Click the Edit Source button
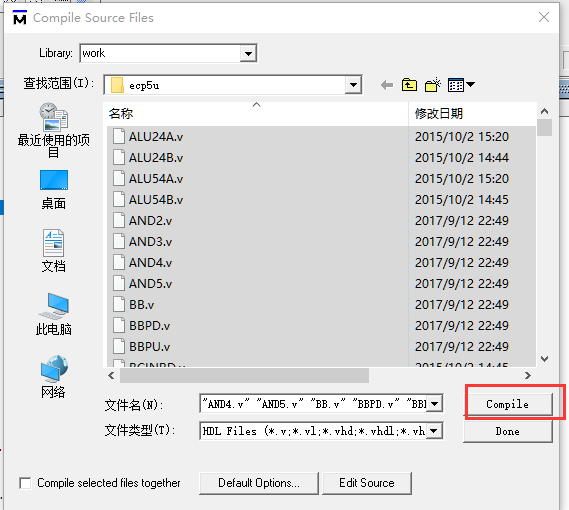 [367, 483]
